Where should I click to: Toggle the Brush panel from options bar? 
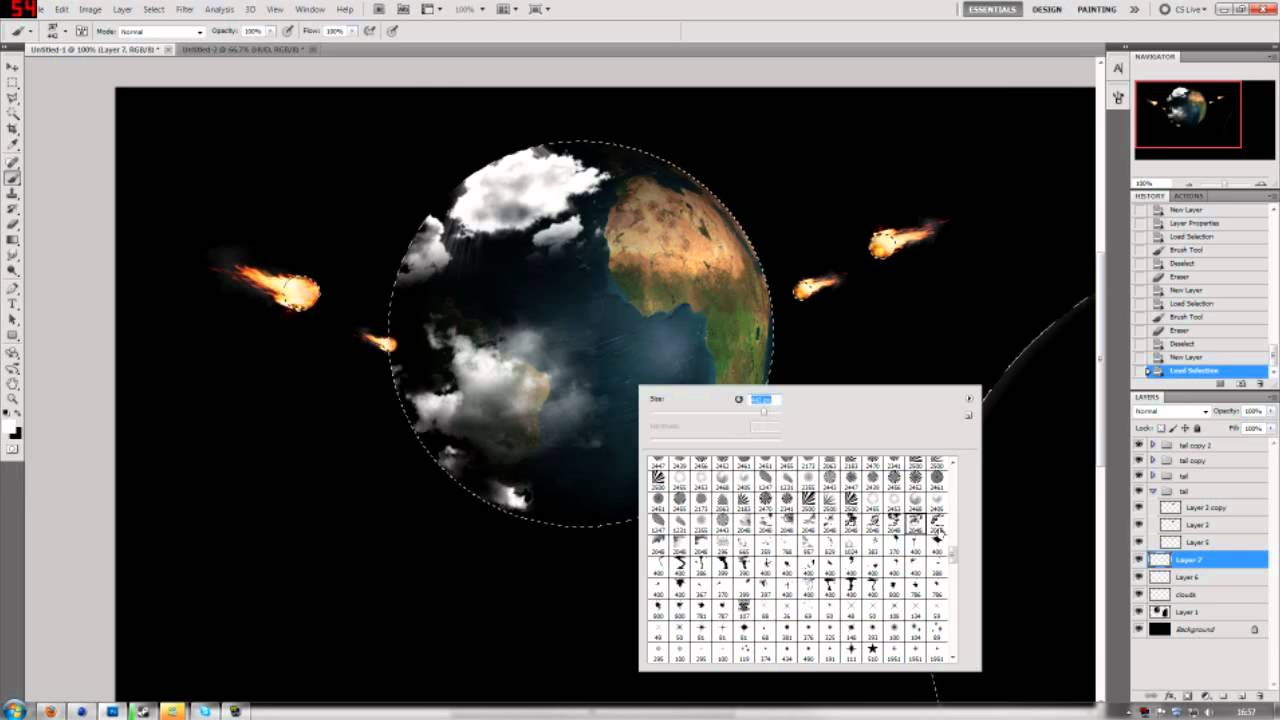pyautogui.click(x=82, y=31)
